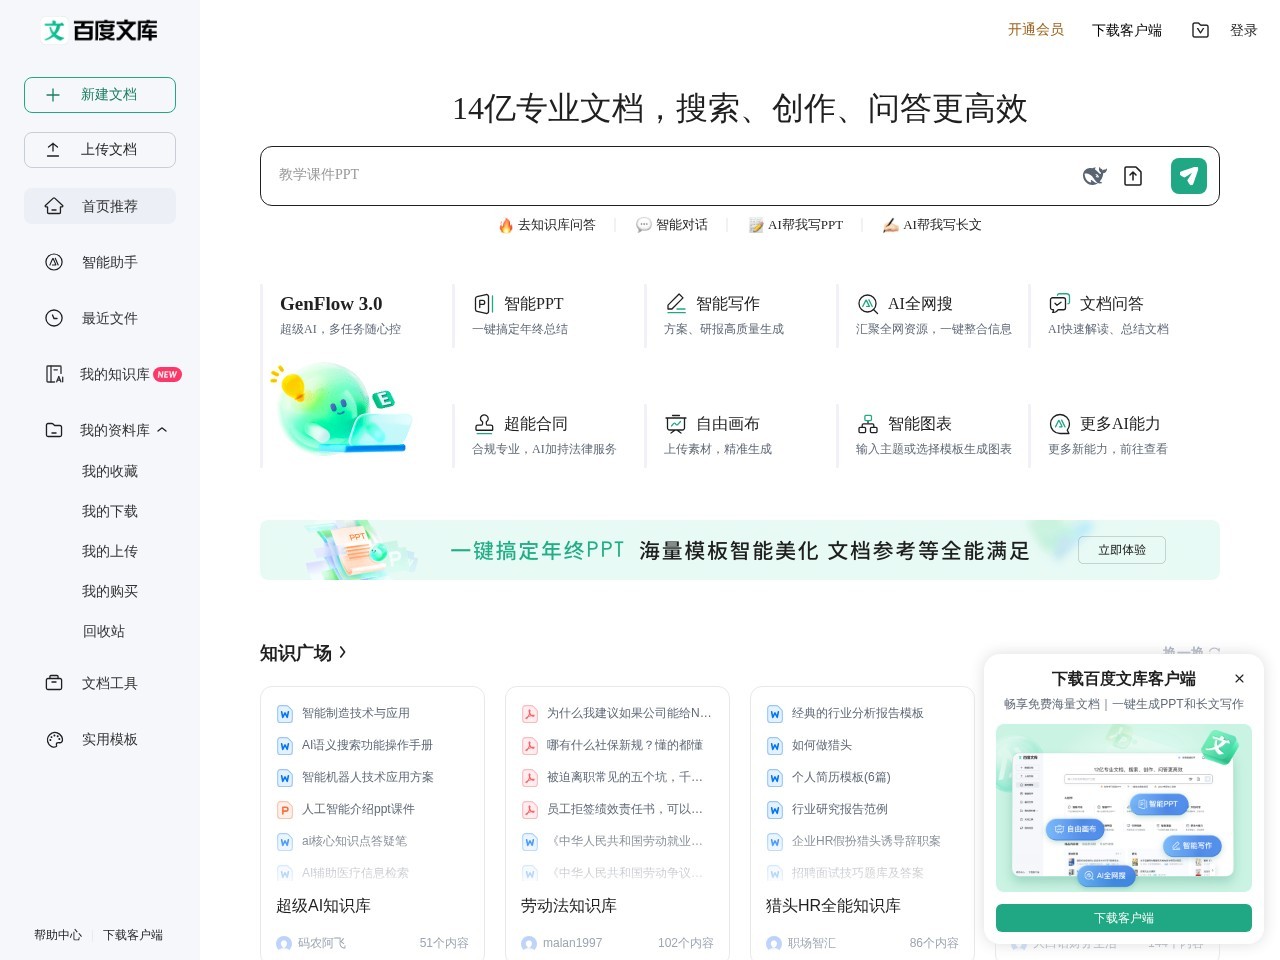Open 智能写作 writing tool
Image resolution: width=1280 pixels, height=960 pixels.
(727, 304)
